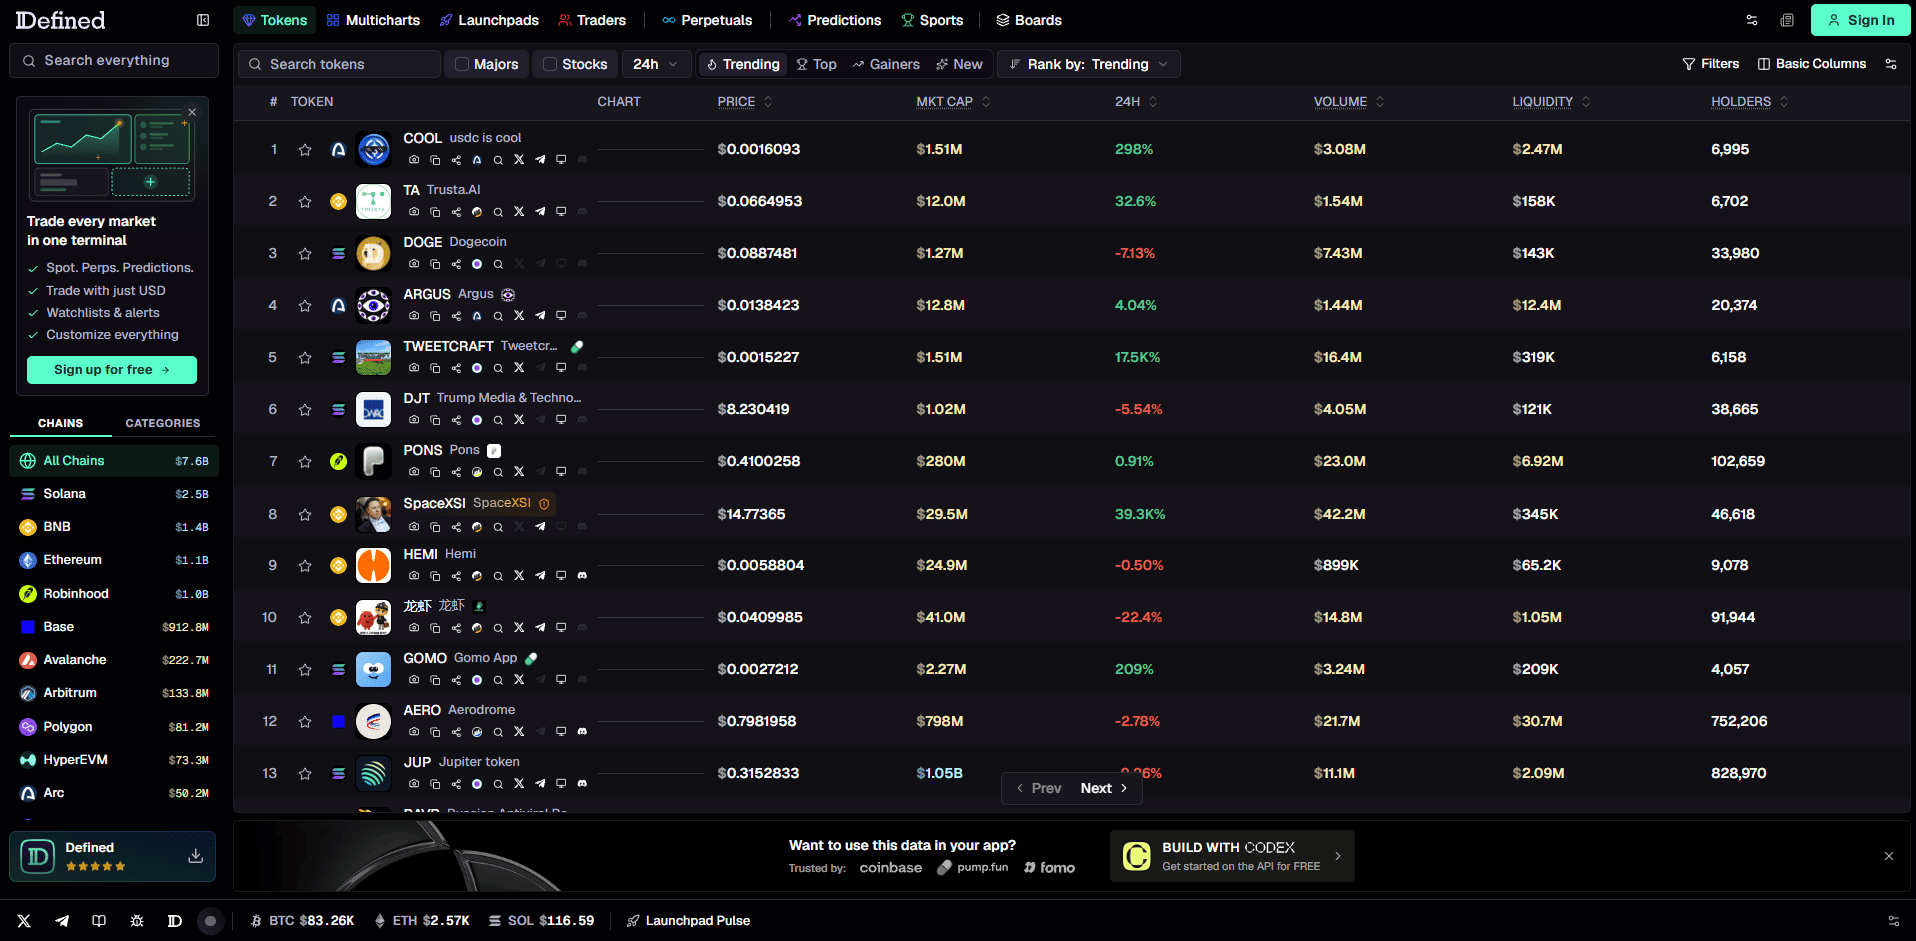Open the website icon in the AERO row
Viewport: 1916px width, 941px height.
pyautogui.click(x=561, y=732)
